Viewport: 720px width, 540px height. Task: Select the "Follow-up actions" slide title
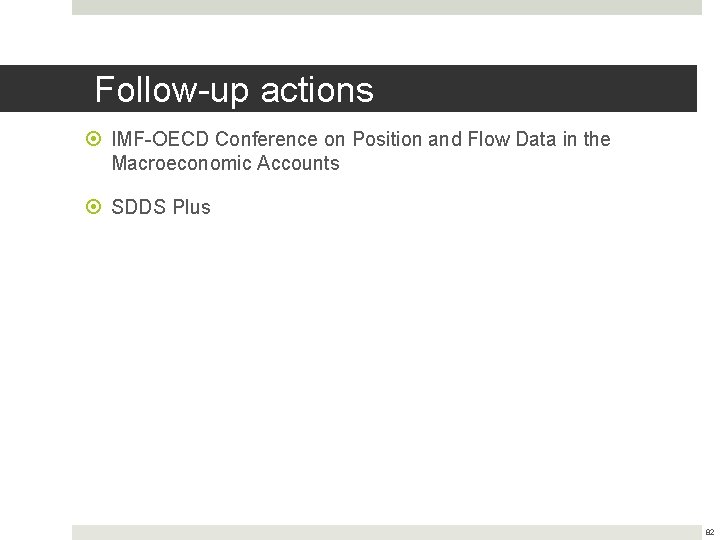(x=234, y=90)
